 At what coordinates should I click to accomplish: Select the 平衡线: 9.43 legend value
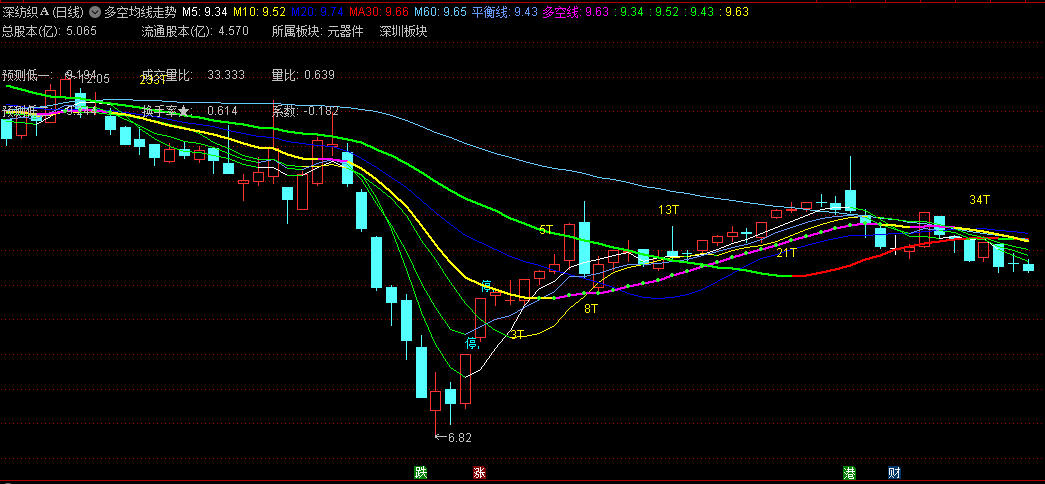pos(505,12)
